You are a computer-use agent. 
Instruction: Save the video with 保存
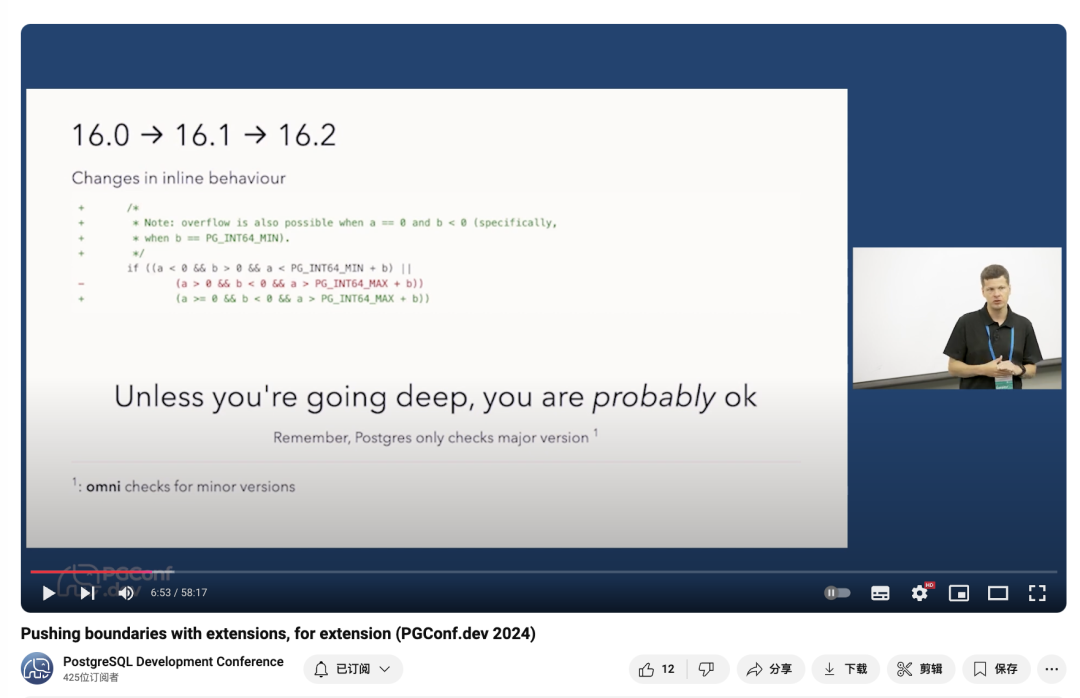[x=996, y=669]
